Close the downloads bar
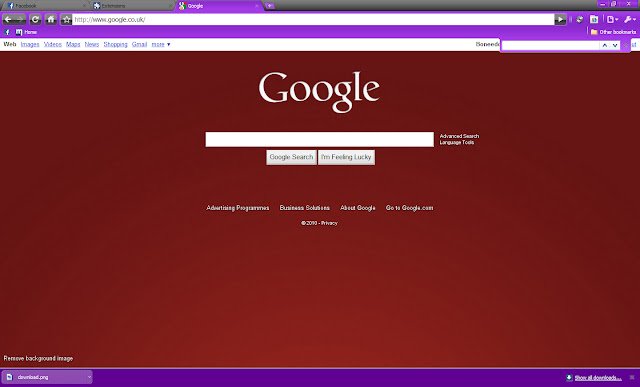Image resolution: width=640 pixels, height=387 pixels. coord(632,378)
